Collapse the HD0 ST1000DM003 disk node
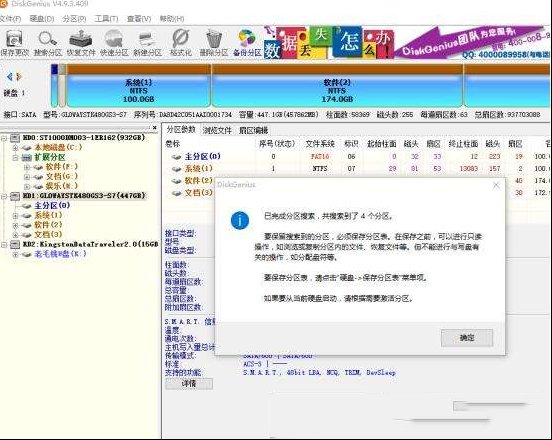 click(x=4, y=138)
